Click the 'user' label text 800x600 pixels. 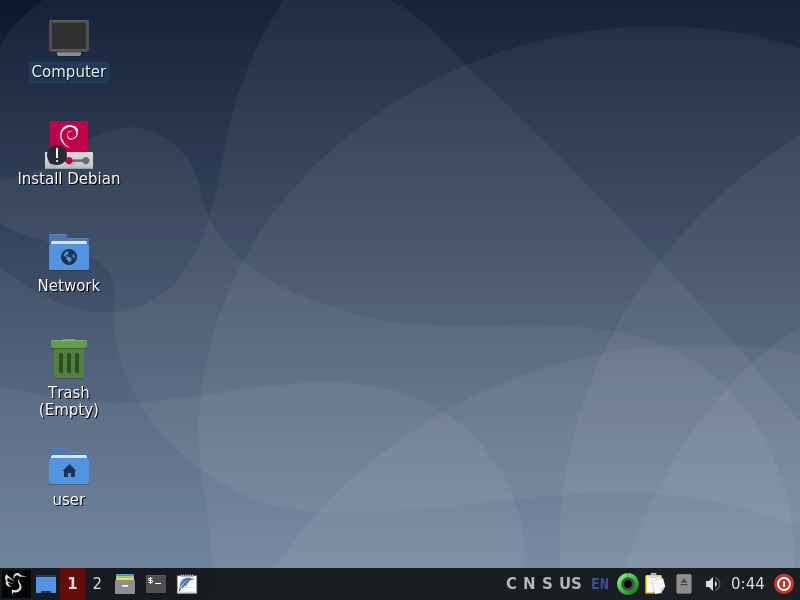tap(69, 499)
